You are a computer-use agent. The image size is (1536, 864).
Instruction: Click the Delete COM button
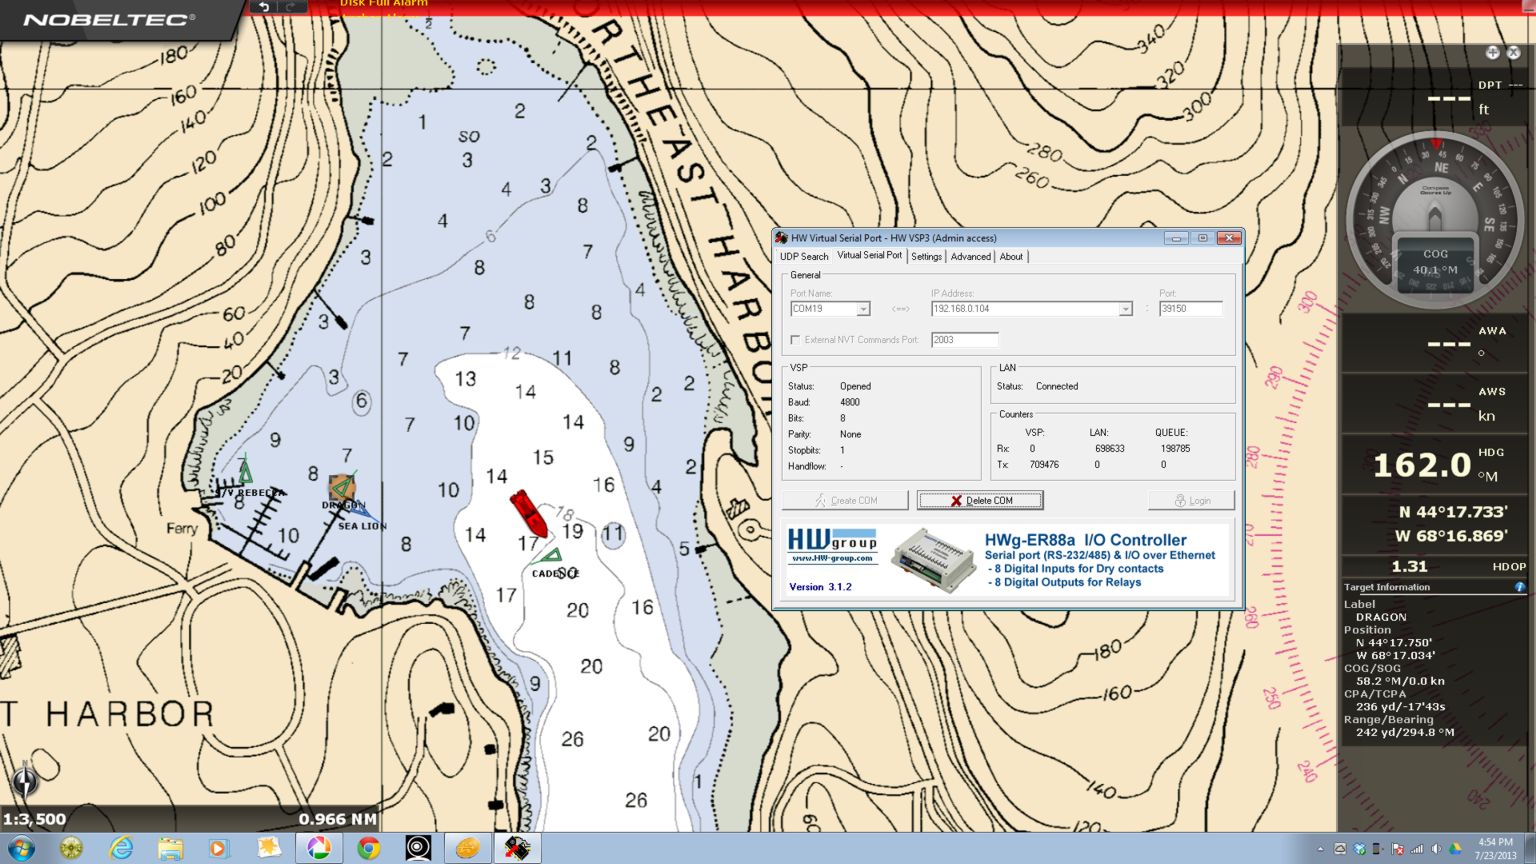(x=980, y=500)
